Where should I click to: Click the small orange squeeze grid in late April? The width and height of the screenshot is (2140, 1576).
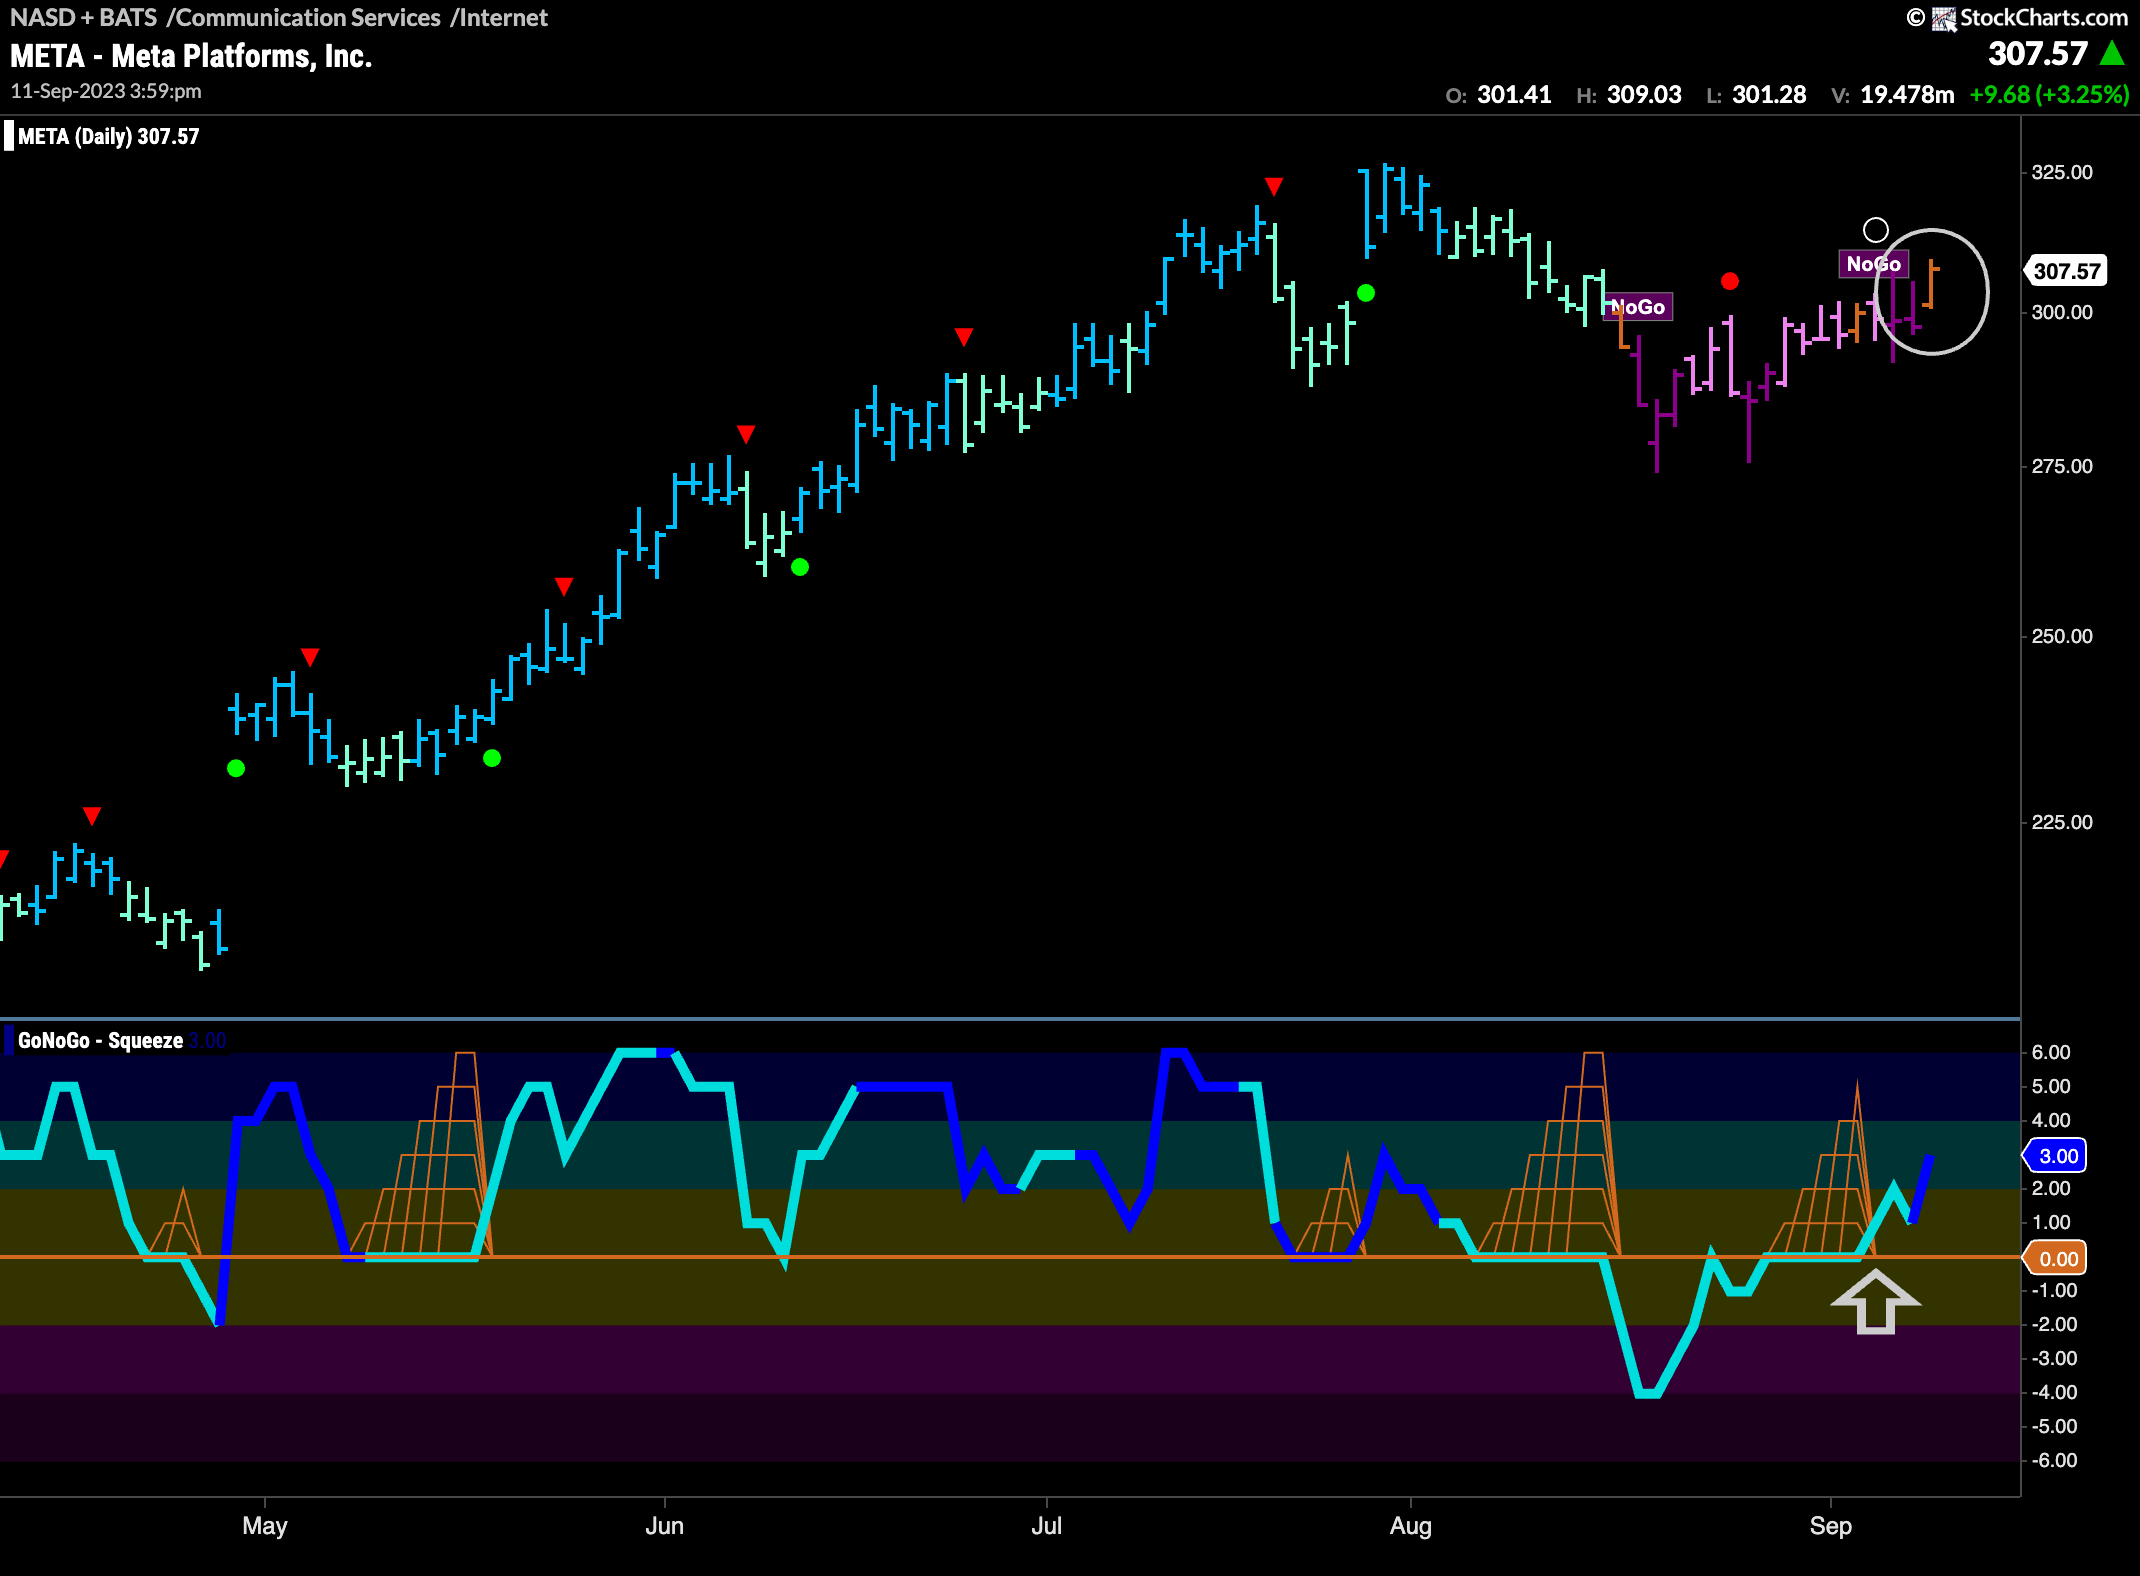pos(174,1222)
